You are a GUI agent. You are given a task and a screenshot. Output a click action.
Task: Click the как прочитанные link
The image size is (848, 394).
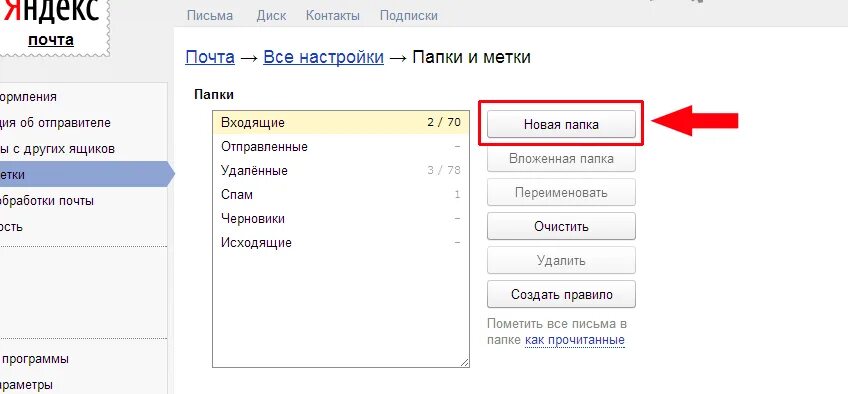pos(574,340)
